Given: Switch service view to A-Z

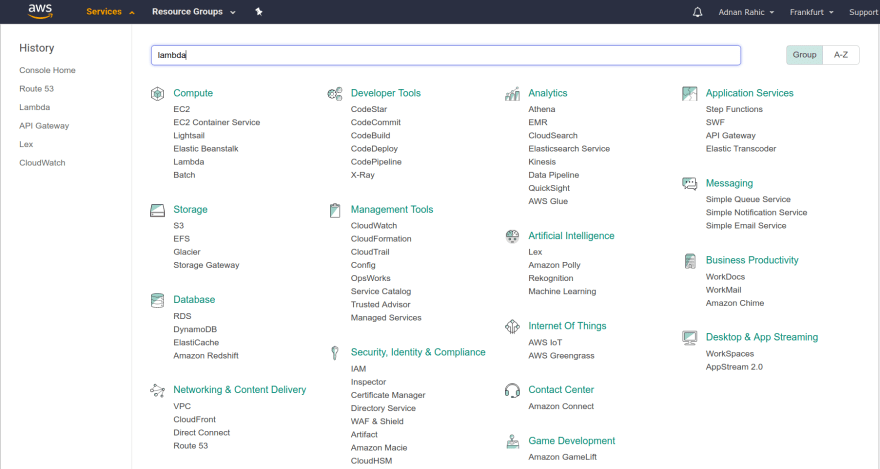Looking at the screenshot, I should pos(841,55).
